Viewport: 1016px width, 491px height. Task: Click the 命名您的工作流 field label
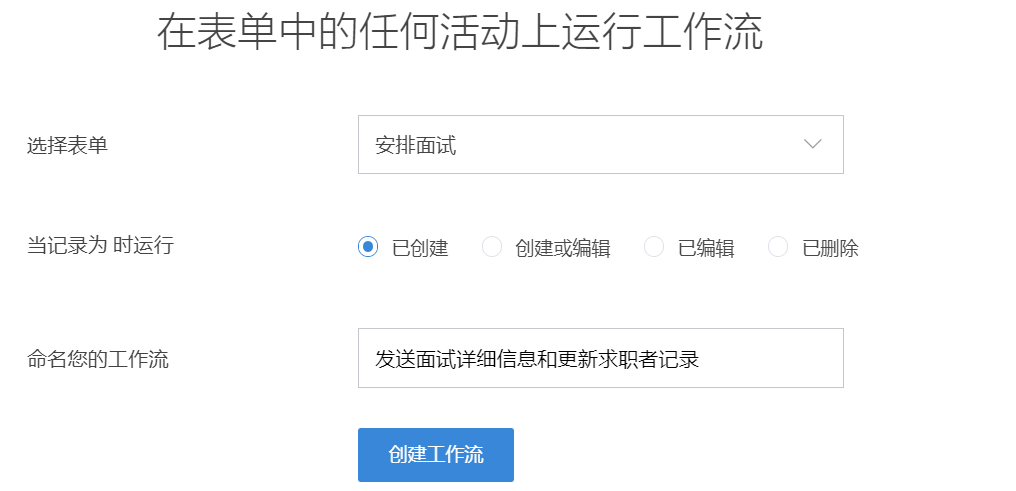pos(98,359)
